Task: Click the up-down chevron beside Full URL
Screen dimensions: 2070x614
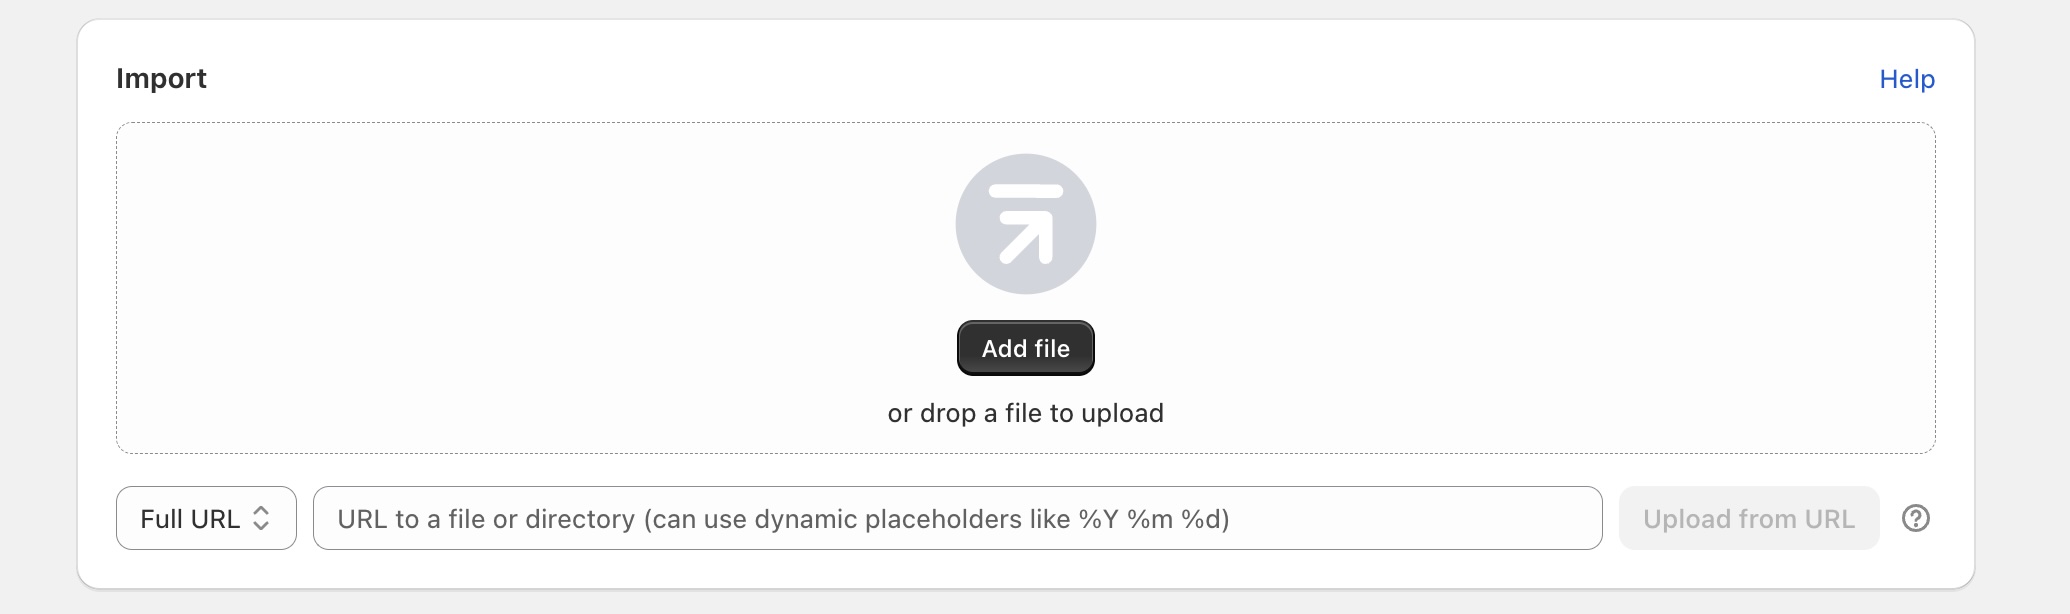Action: point(261,518)
